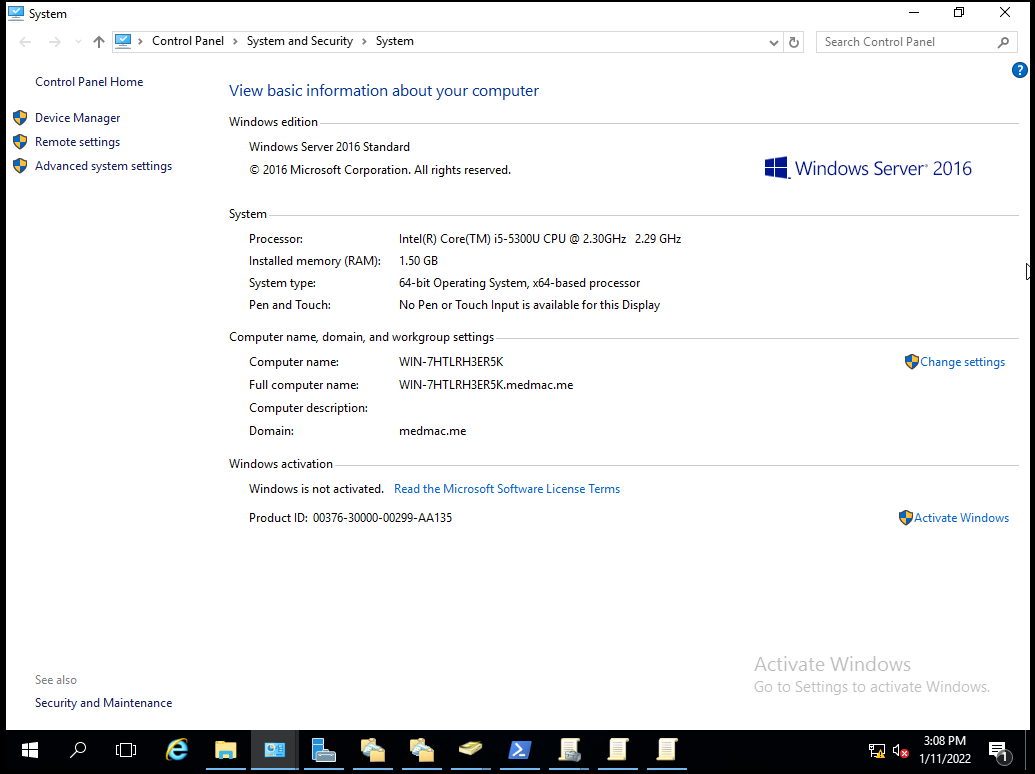
Task: Expand chevron after System and Security breadcrumb
Action: [364, 42]
